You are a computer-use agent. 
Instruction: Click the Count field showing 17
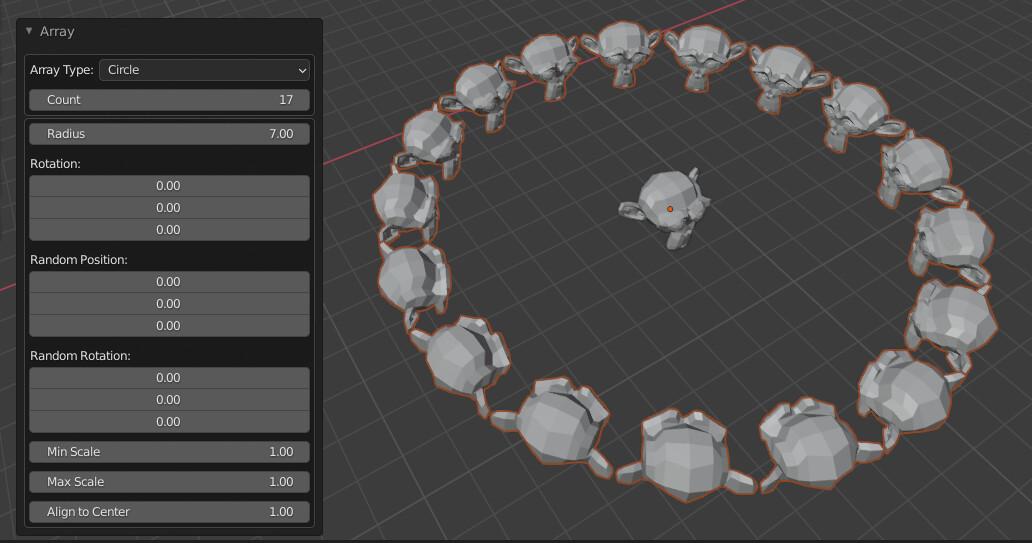coord(169,100)
